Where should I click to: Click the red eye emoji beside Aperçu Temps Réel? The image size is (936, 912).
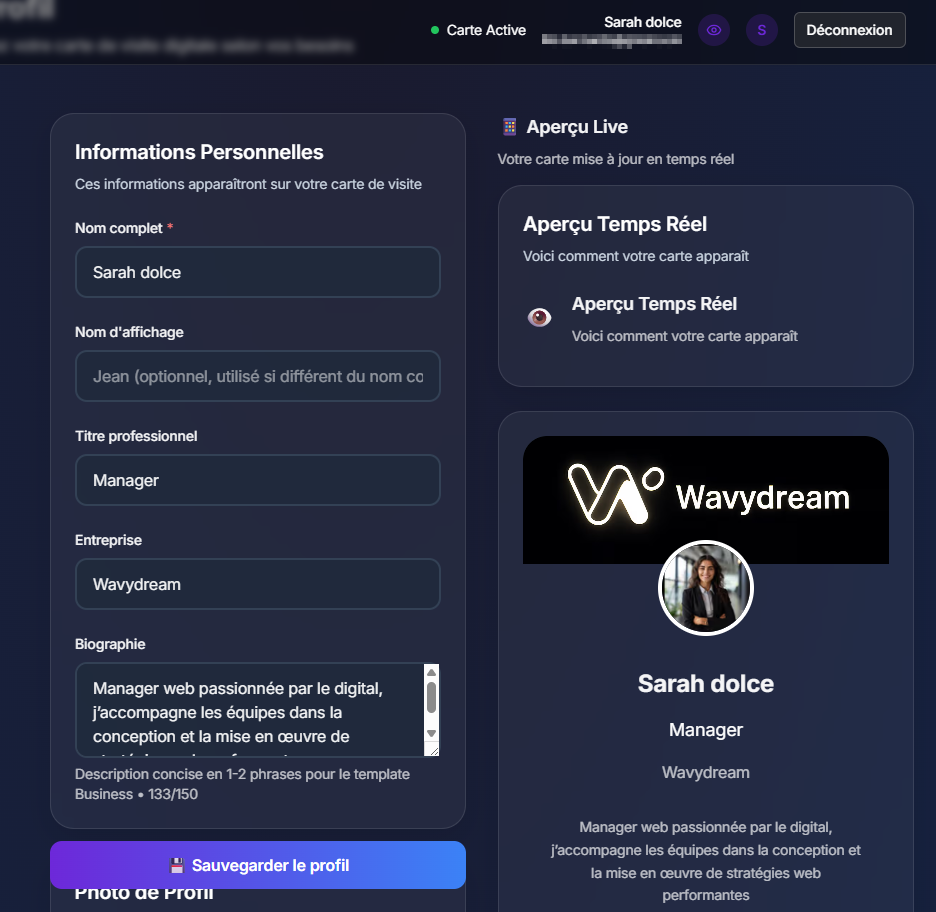click(x=539, y=318)
